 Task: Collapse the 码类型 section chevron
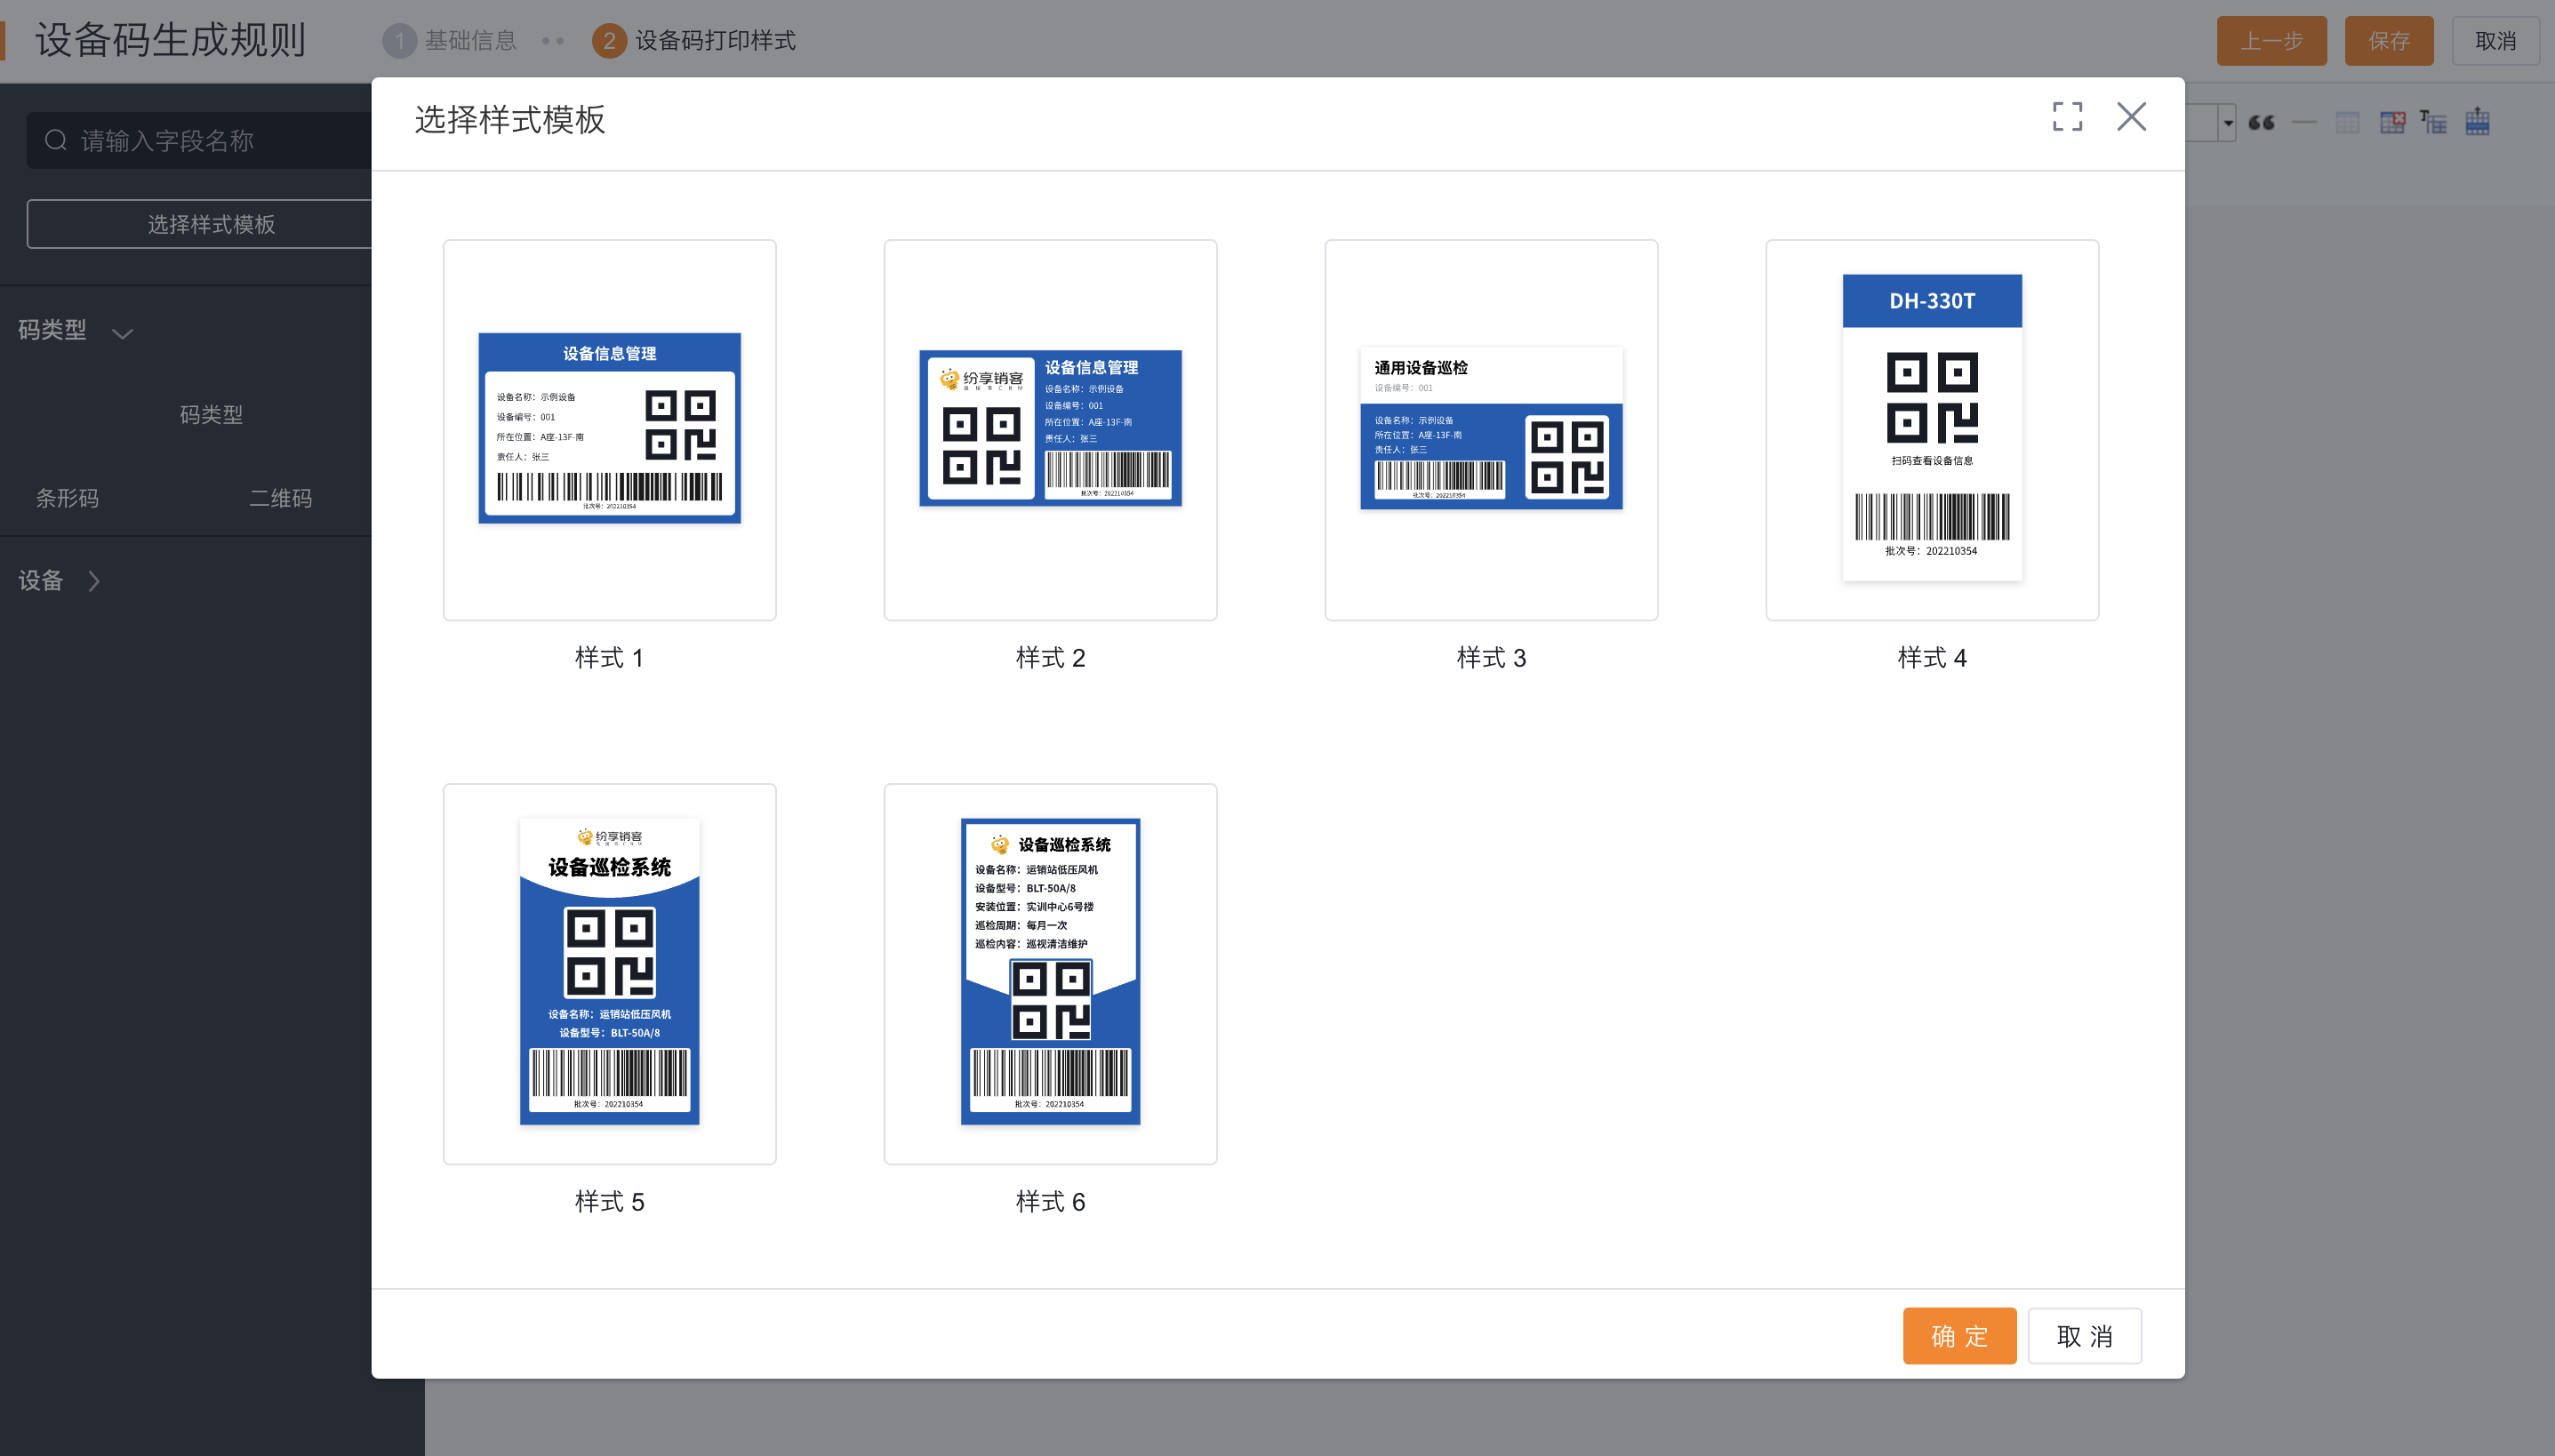[x=123, y=332]
